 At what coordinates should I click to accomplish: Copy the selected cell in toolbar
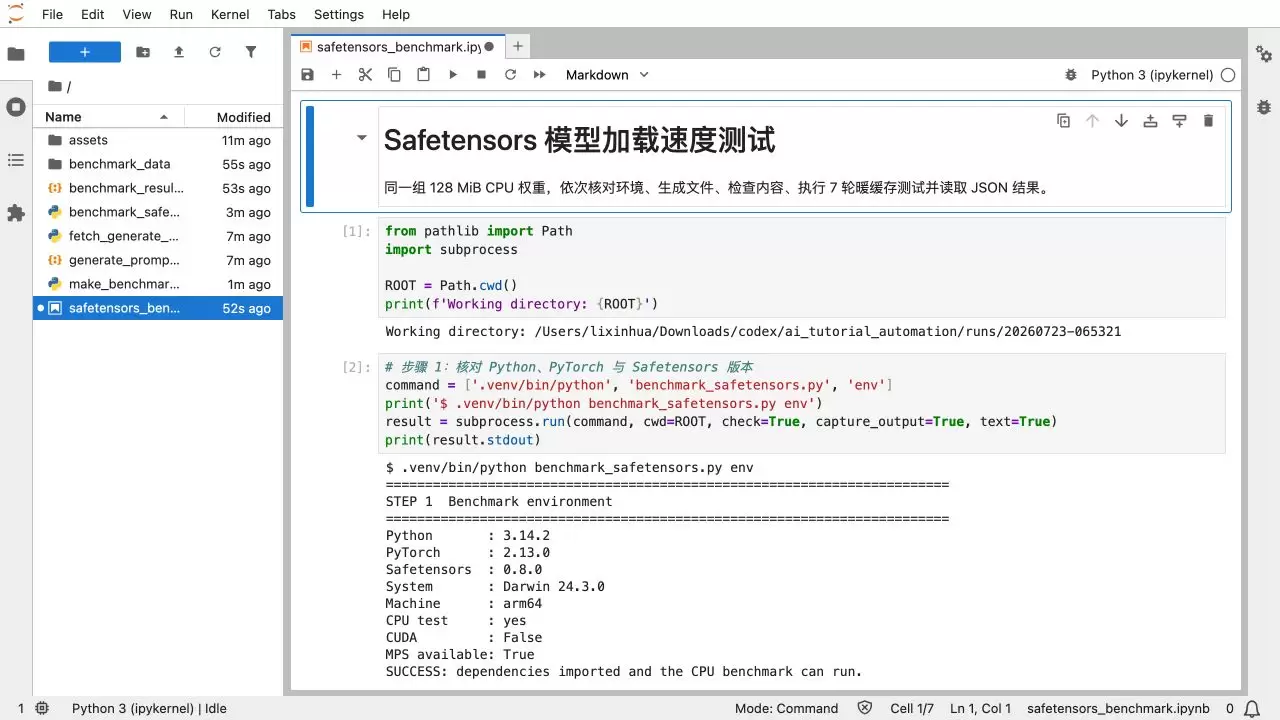point(394,75)
